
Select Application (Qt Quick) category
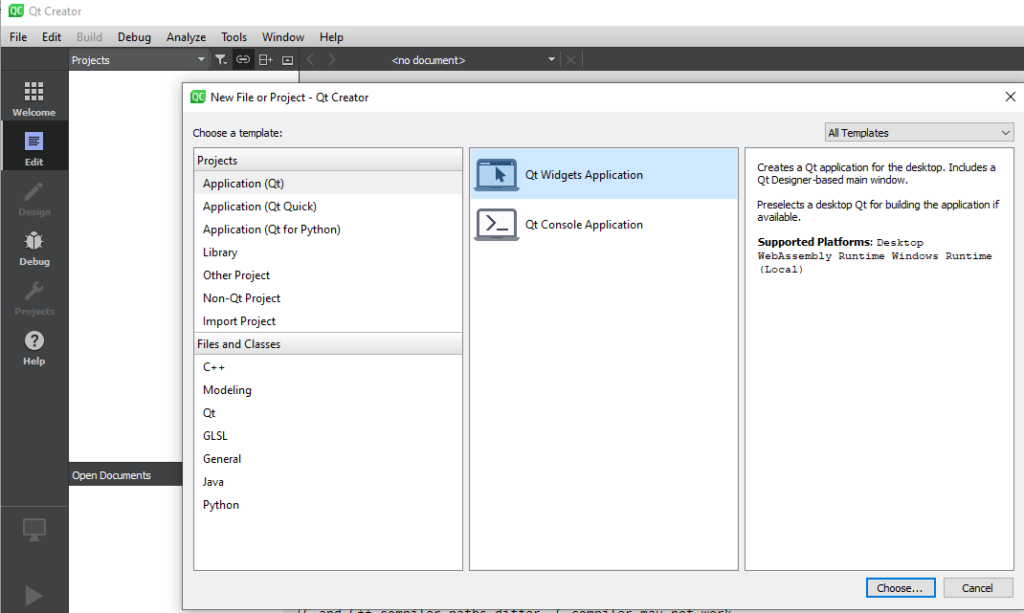pos(328,206)
